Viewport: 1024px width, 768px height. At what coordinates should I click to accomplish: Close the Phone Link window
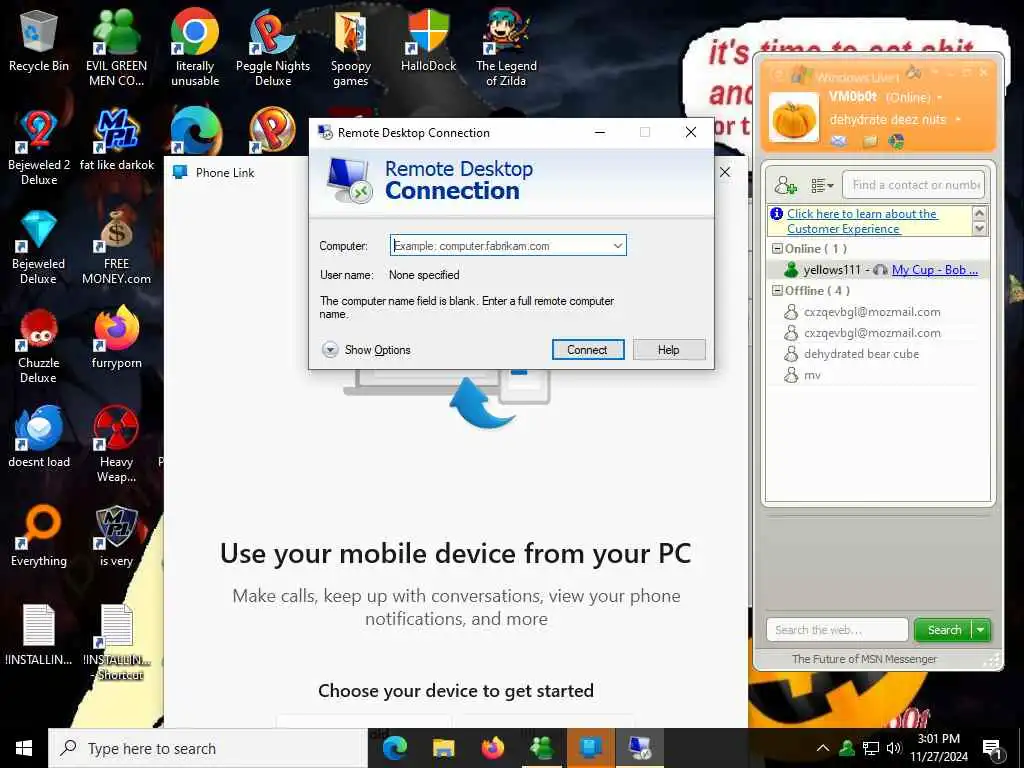(725, 172)
